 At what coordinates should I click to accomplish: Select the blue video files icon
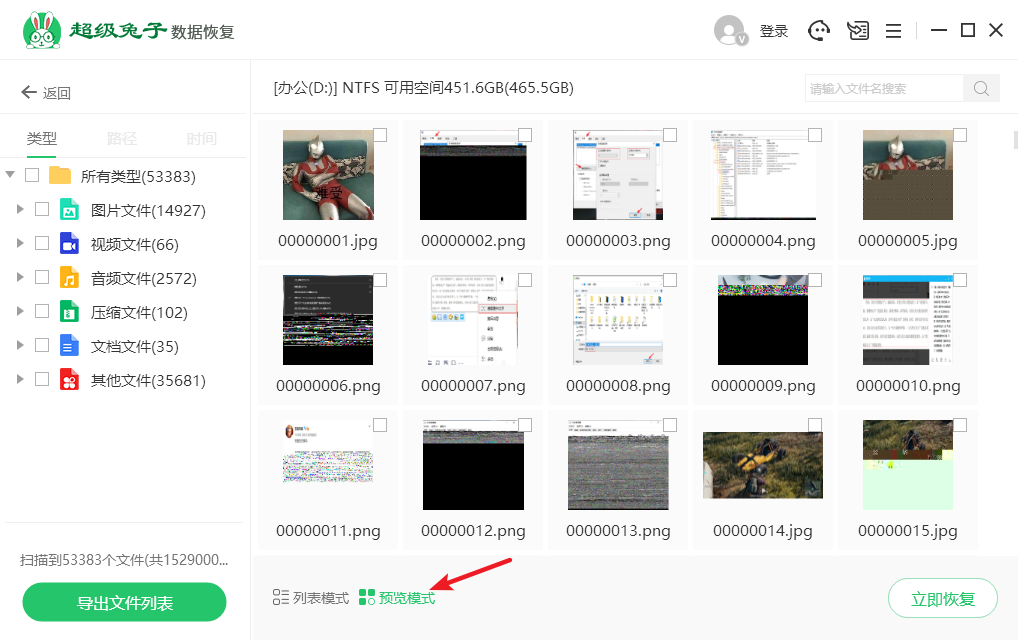click(69, 244)
